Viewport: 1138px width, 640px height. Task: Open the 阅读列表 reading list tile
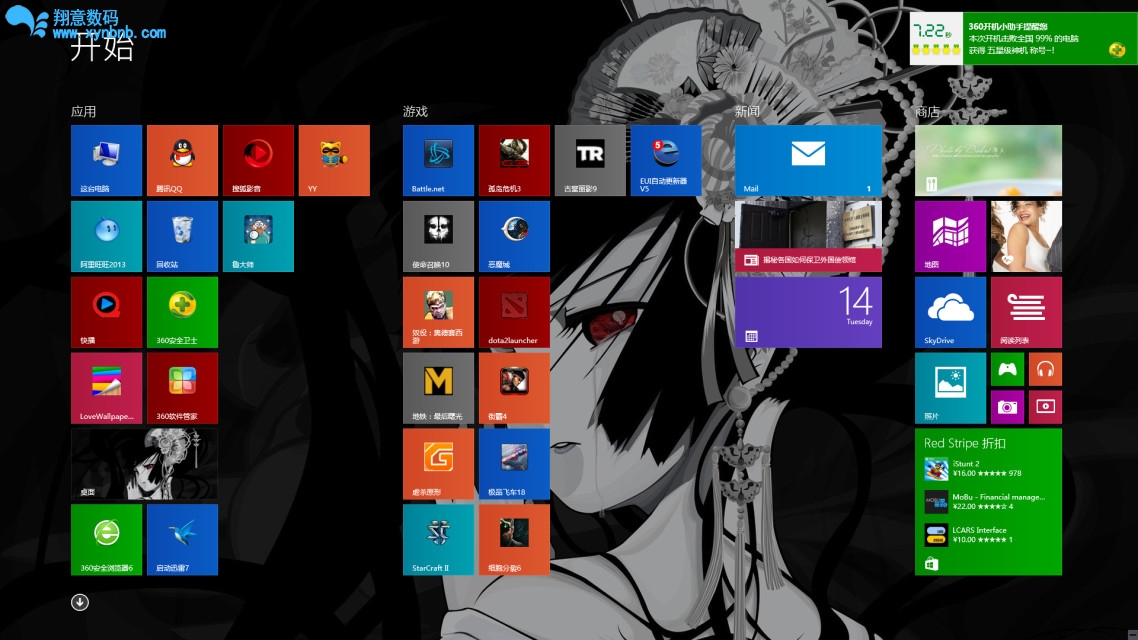click(1026, 312)
